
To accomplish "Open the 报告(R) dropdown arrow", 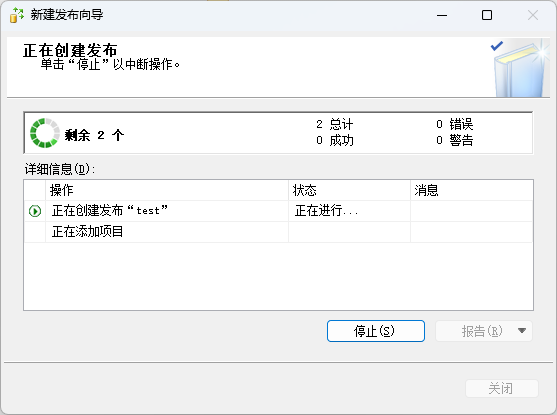I will [x=521, y=331].
